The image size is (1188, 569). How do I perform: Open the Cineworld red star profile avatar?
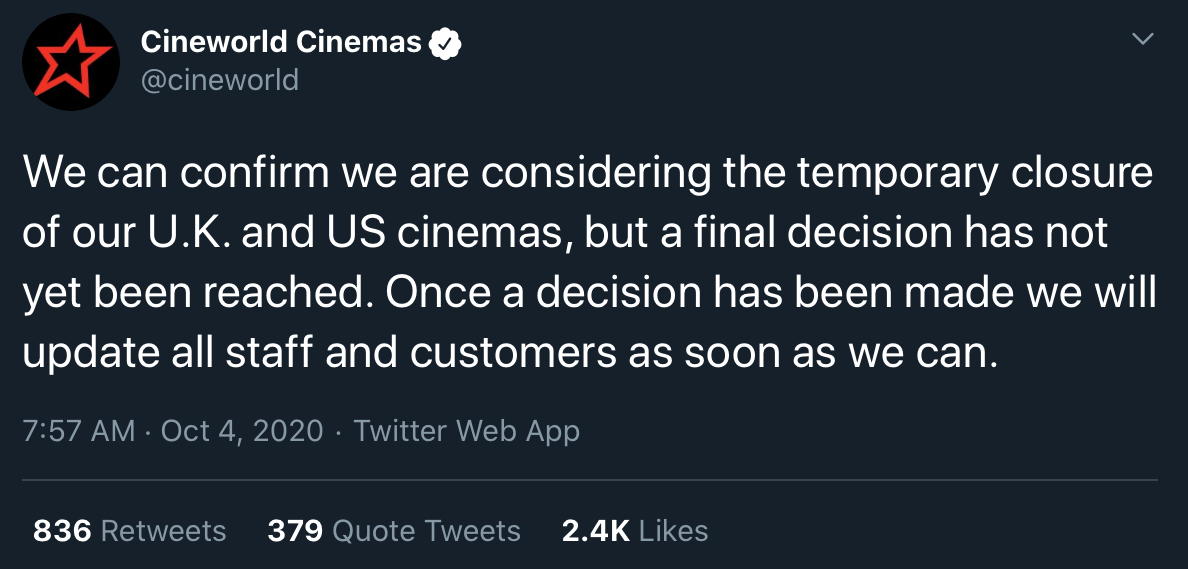[x=70, y=62]
